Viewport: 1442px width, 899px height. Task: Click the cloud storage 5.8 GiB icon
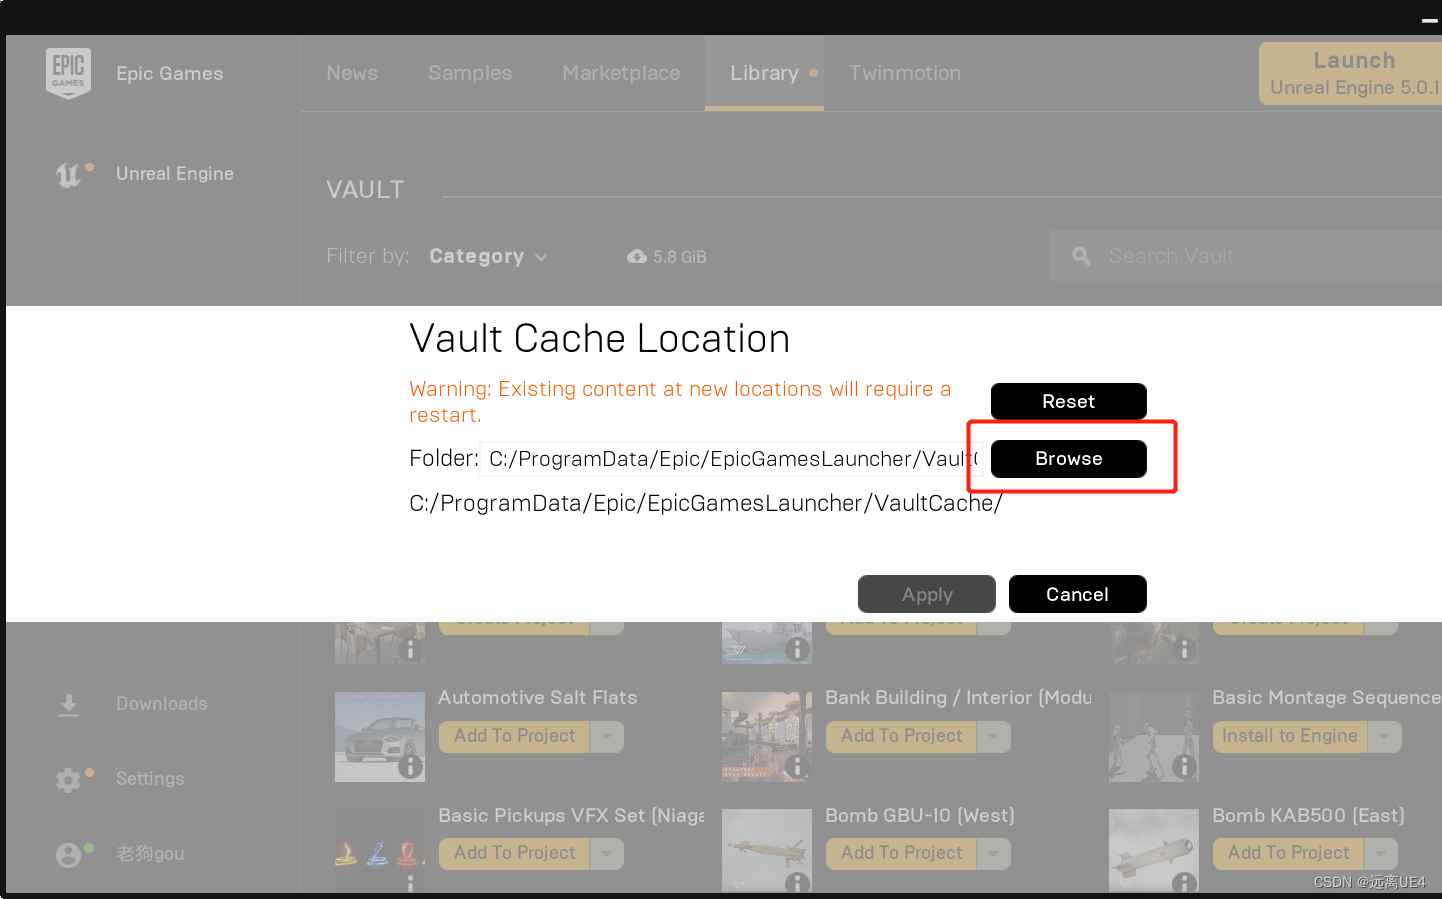click(637, 257)
